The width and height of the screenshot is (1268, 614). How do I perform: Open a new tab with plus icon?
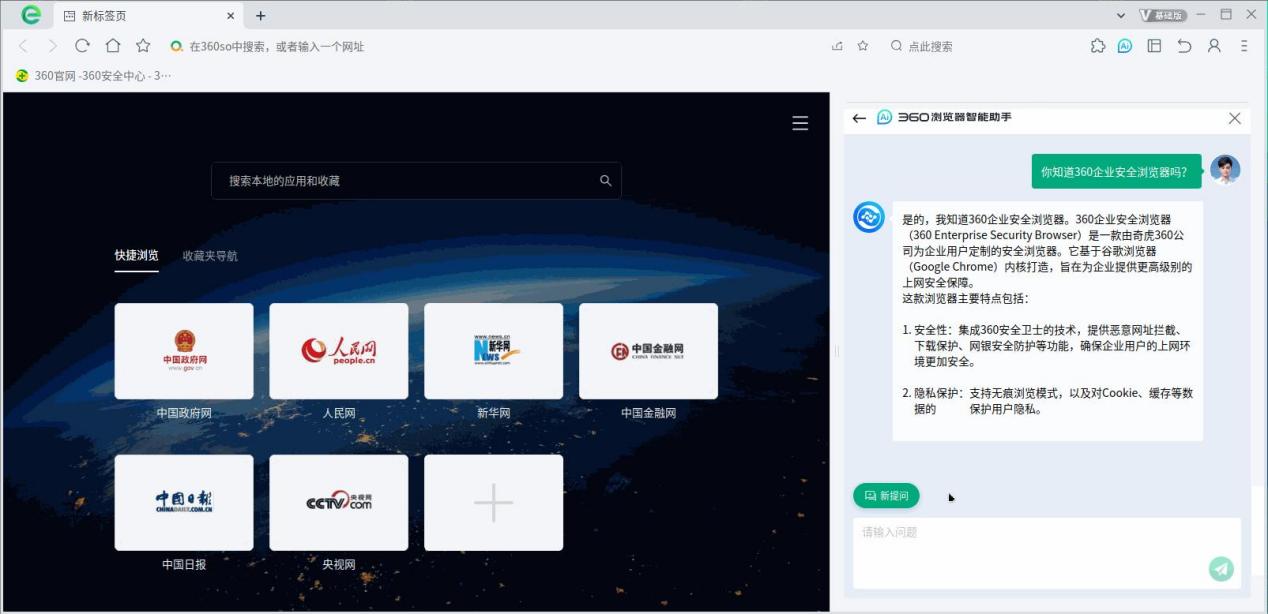pyautogui.click(x=261, y=16)
